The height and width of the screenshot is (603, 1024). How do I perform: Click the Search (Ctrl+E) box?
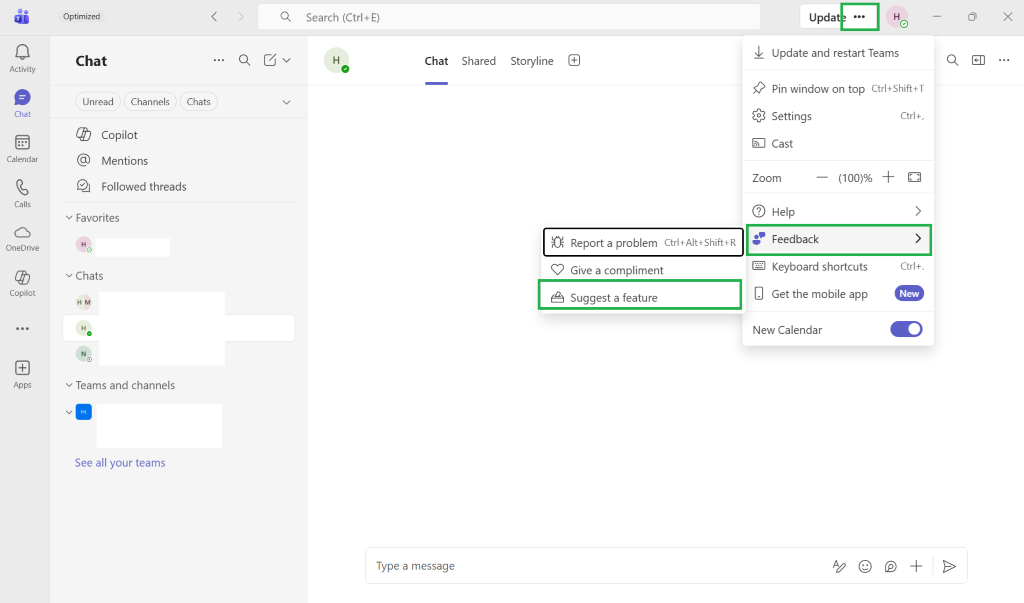click(509, 17)
